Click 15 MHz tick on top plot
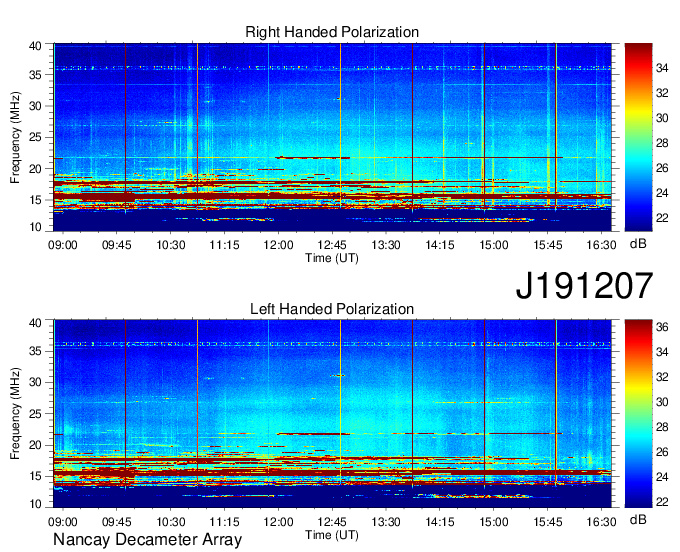Viewport: 680px width, 552px height. [35, 200]
